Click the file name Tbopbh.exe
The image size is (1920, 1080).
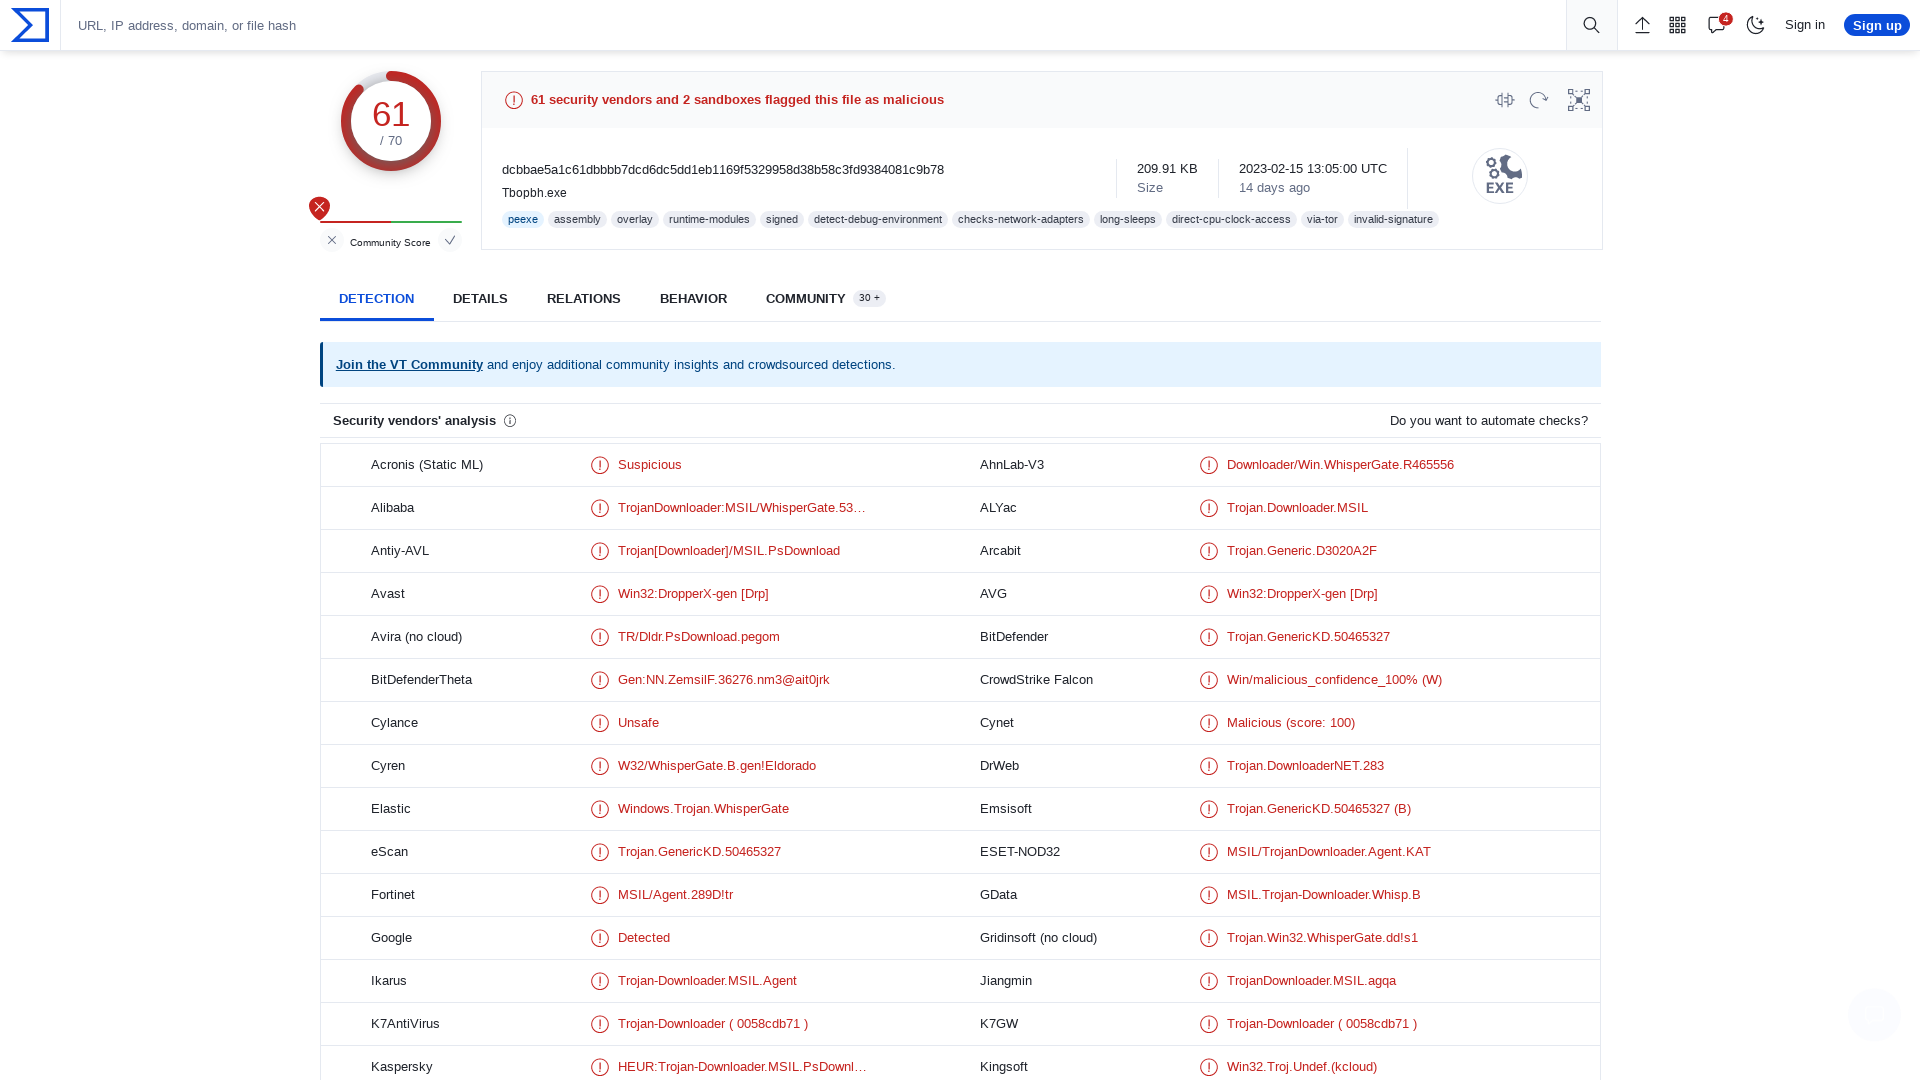click(x=534, y=193)
